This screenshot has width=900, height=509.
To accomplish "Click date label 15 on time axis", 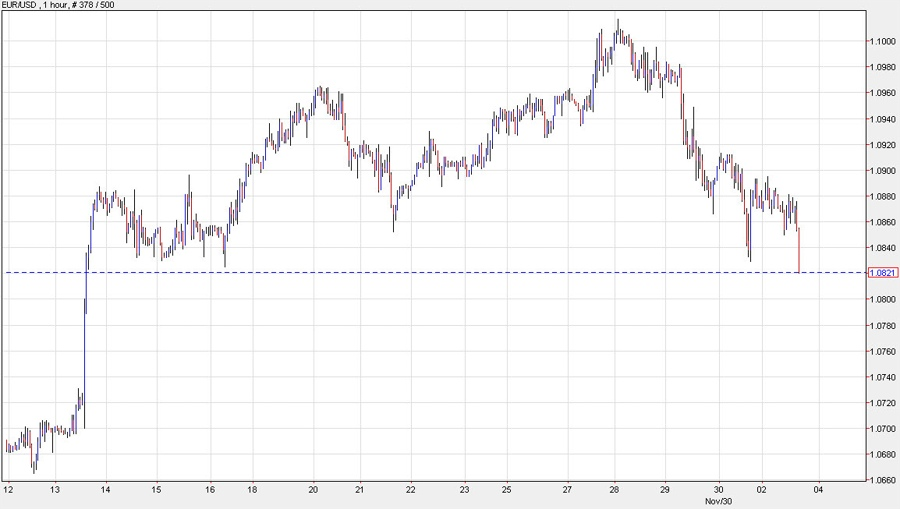I will (x=157, y=490).
